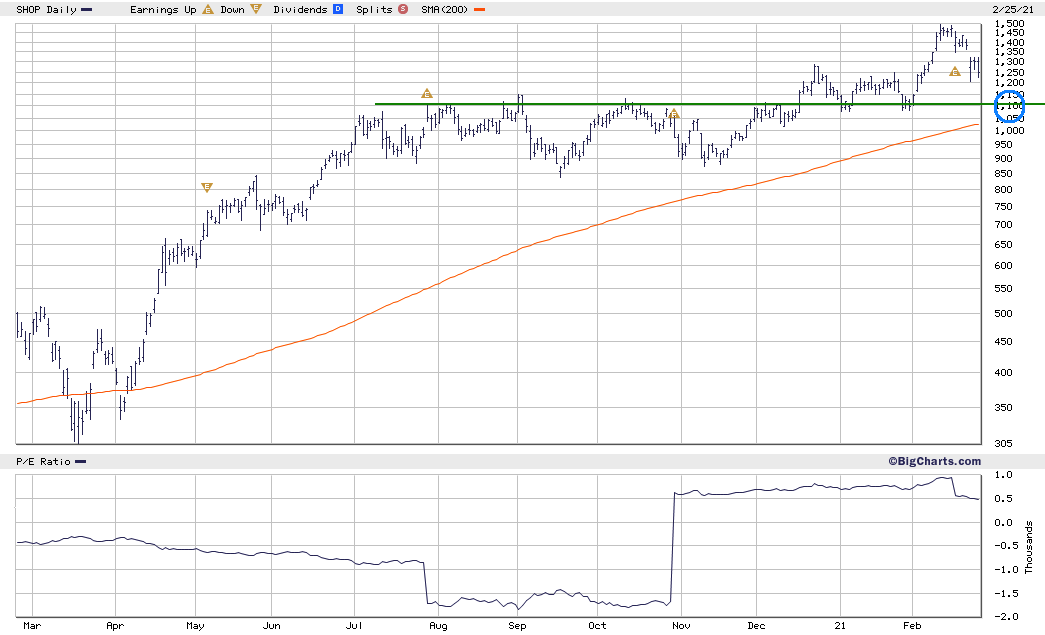This screenshot has height=635, width=1045.
Task: Click the 'Apr' month axis label
Action: point(115,626)
